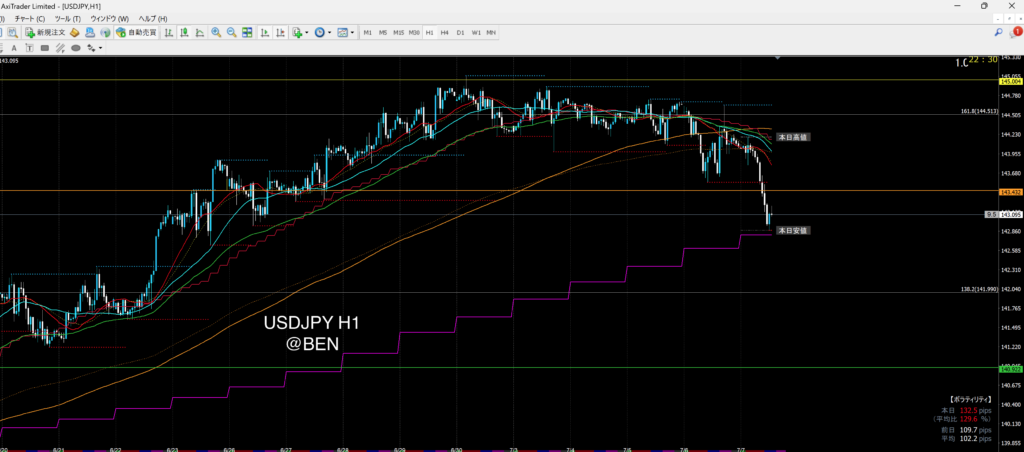Click the 新規注文 new order button
This screenshot has width=1024, height=452.
click(46, 33)
